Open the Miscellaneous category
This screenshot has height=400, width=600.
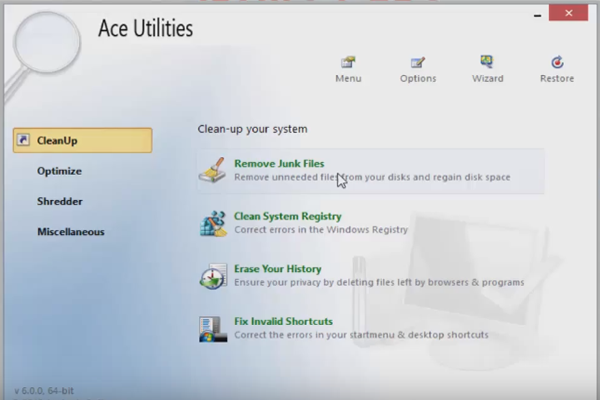coord(71,232)
